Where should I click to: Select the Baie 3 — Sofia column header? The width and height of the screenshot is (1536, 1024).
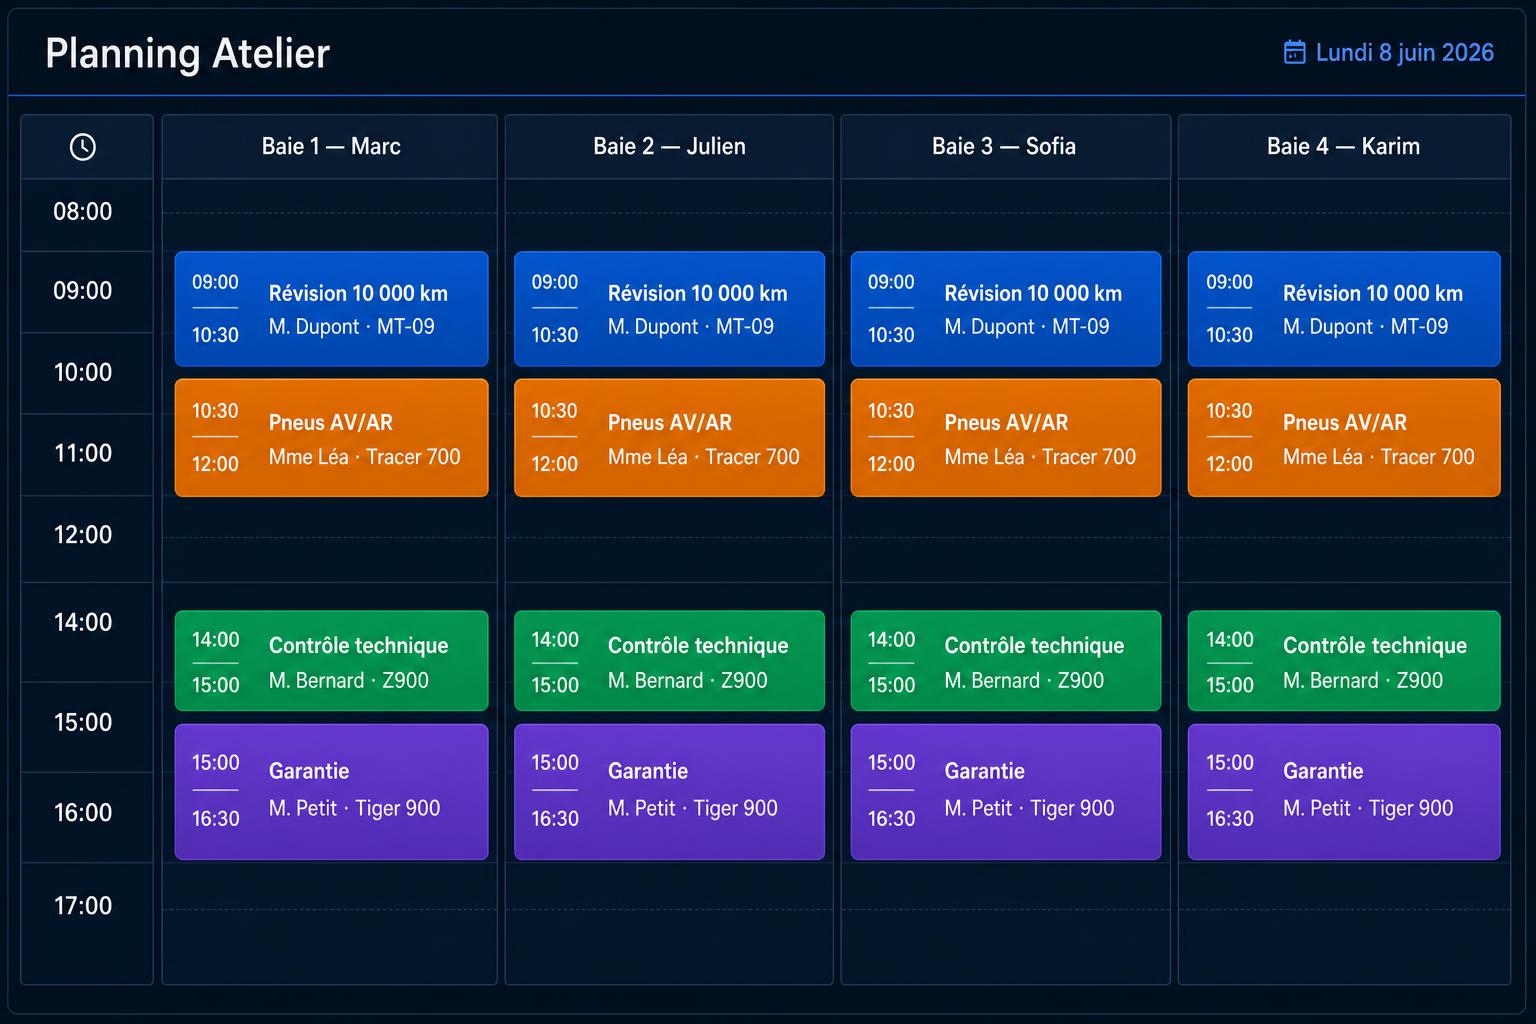click(1005, 147)
